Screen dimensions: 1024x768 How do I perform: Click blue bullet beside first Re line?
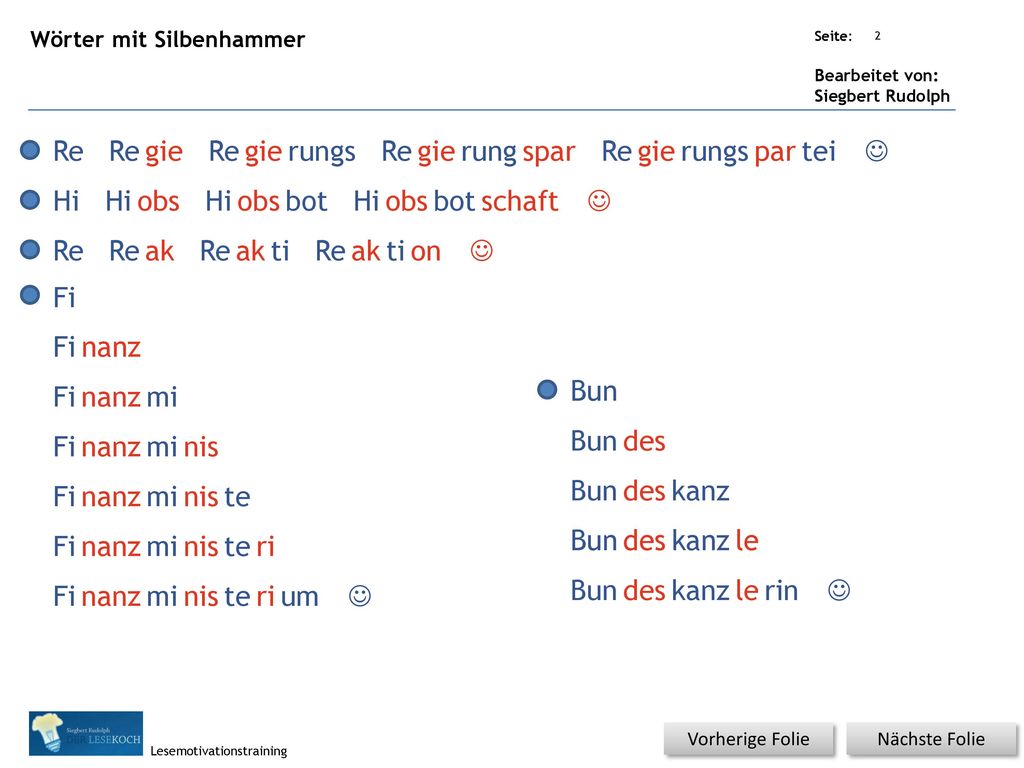[x=30, y=150]
